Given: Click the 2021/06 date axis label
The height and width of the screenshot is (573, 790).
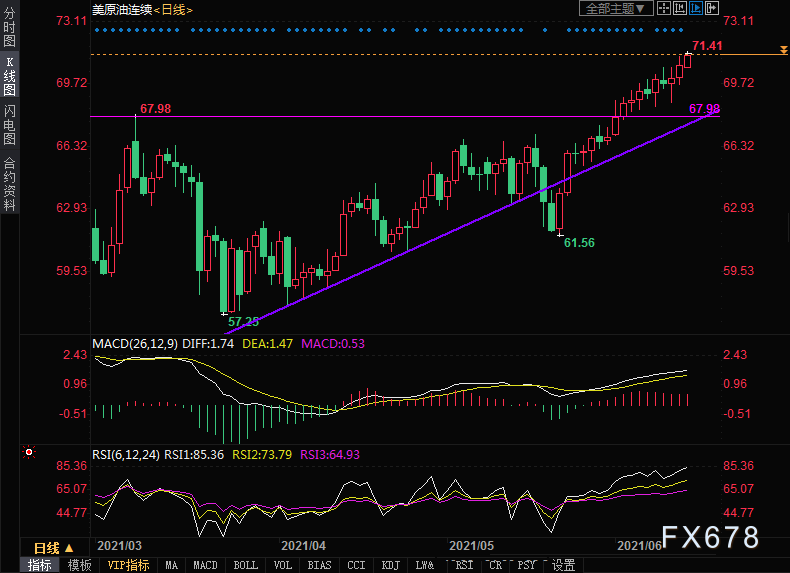Looking at the screenshot, I should pyautogui.click(x=639, y=546).
